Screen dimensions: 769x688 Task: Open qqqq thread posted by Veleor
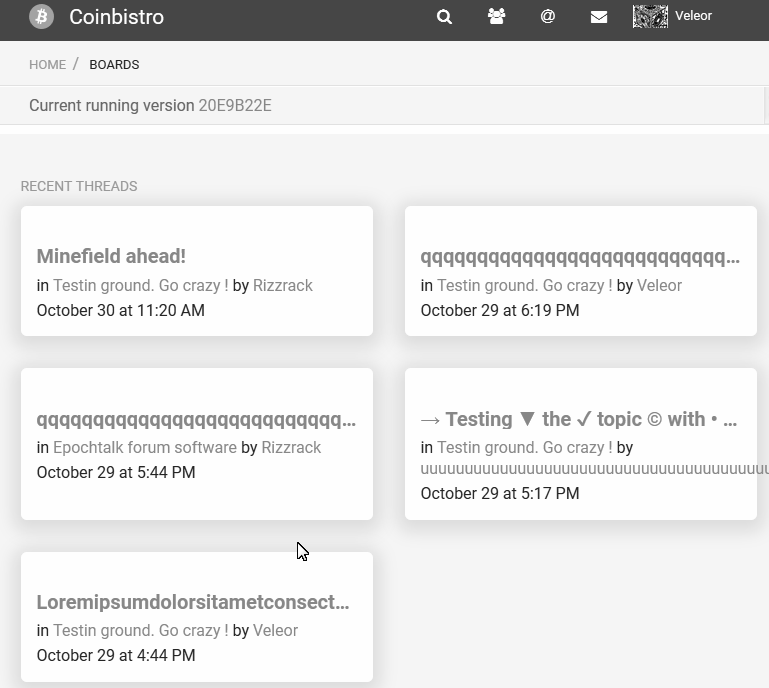coord(580,256)
